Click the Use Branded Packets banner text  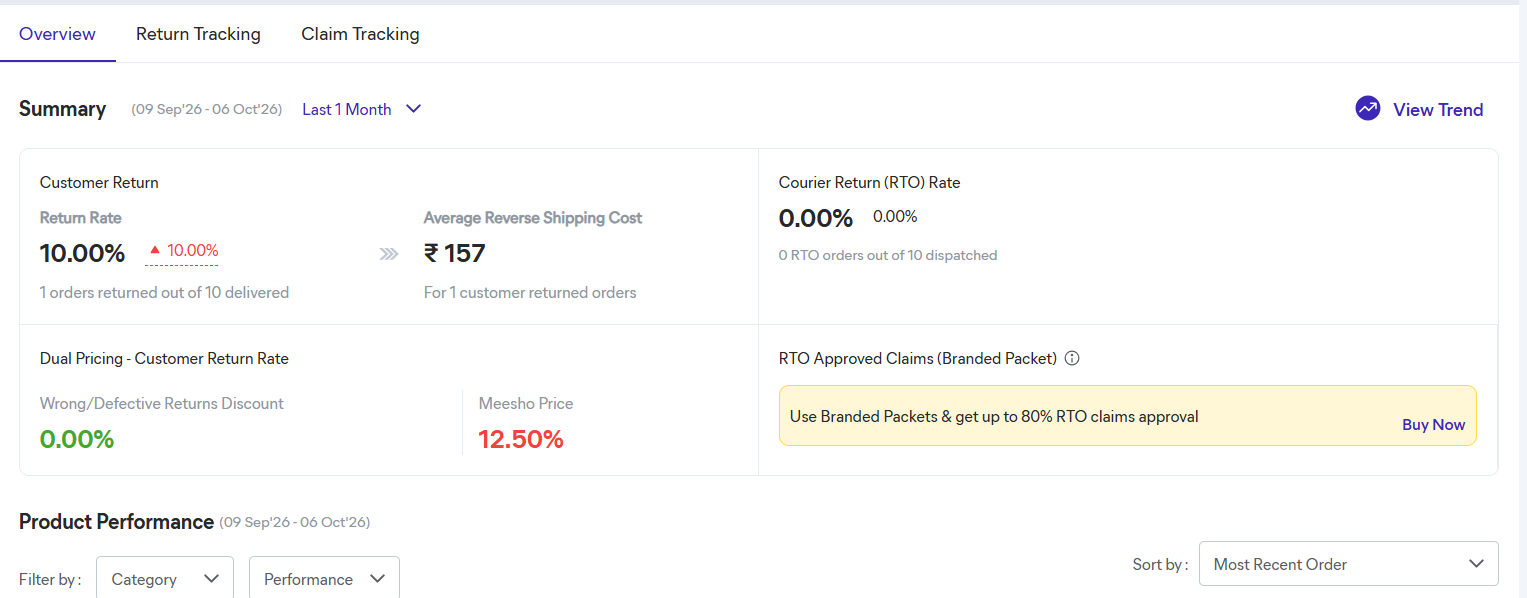(994, 417)
